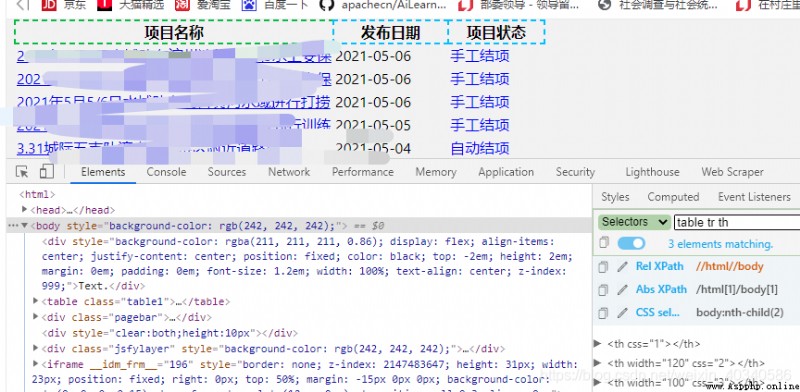Expand the div class pagebar node
The width and height of the screenshot is (800, 392).
pyautogui.click(x=35, y=317)
